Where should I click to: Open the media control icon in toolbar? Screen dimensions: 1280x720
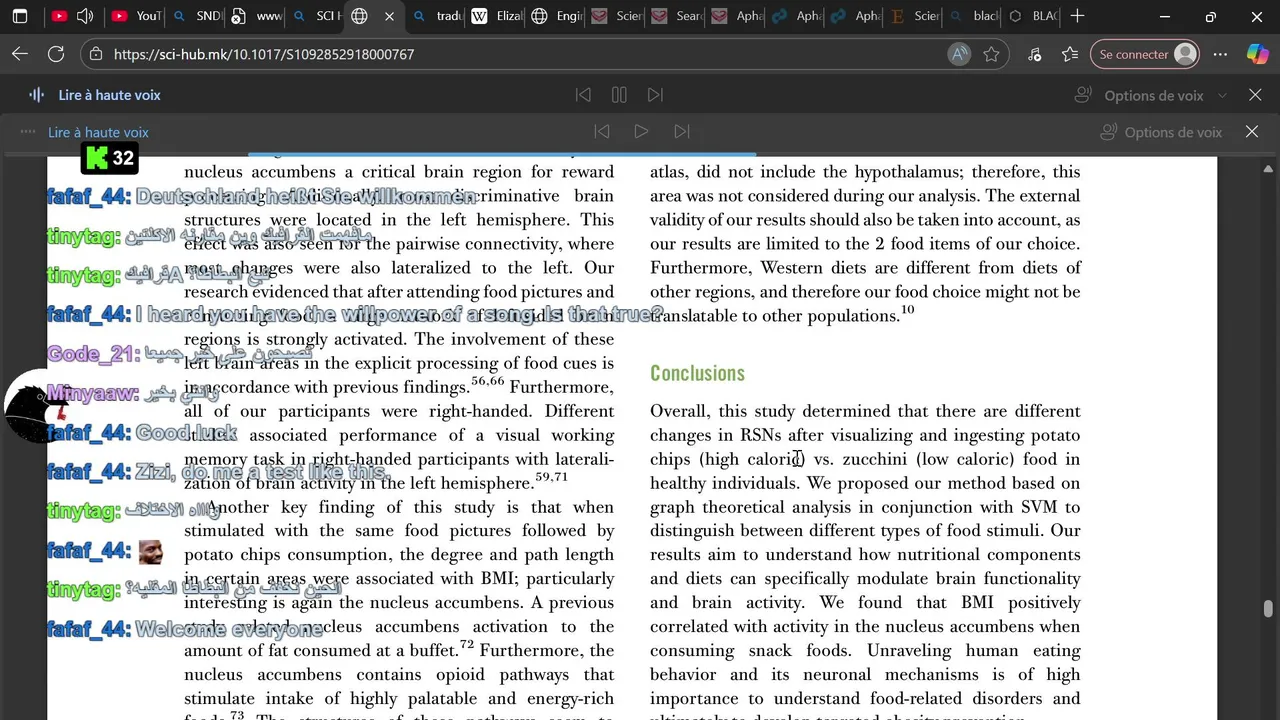click(x=1034, y=54)
